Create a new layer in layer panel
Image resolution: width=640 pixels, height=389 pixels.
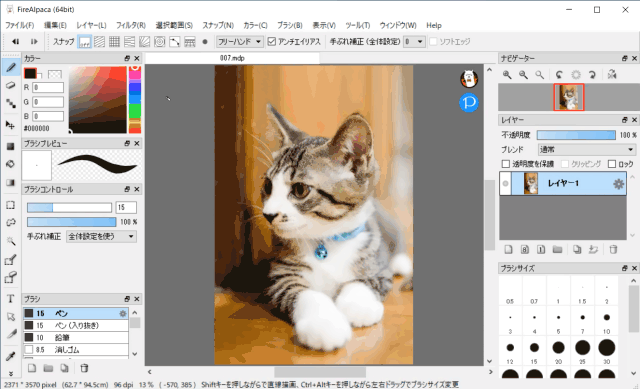[508, 249]
